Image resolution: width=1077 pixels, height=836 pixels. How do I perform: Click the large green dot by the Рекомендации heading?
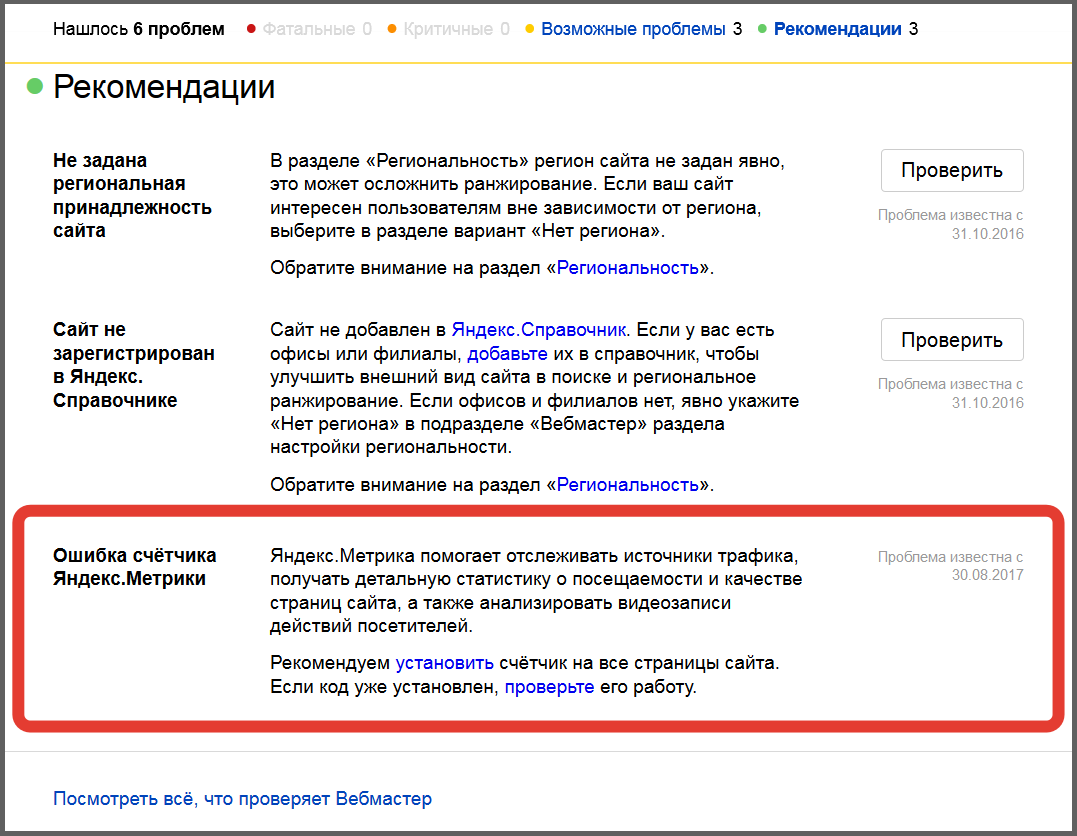pyautogui.click(x=35, y=87)
